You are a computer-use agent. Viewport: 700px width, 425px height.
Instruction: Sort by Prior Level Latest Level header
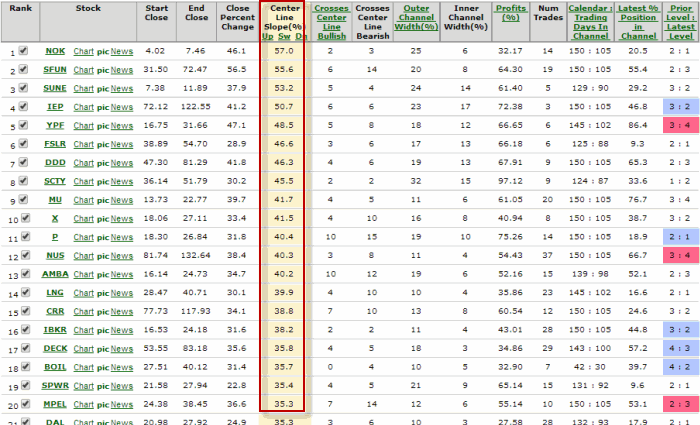point(680,22)
